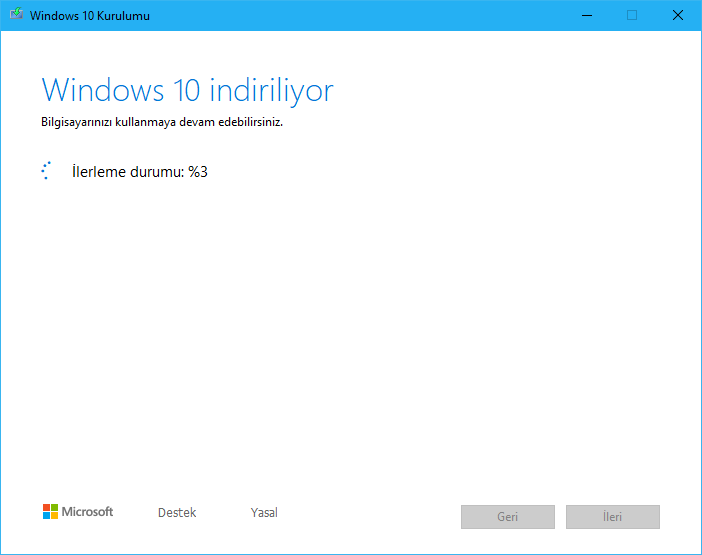702x555 pixels.
Task: Click the disabled maximize button
Action: 632,16
